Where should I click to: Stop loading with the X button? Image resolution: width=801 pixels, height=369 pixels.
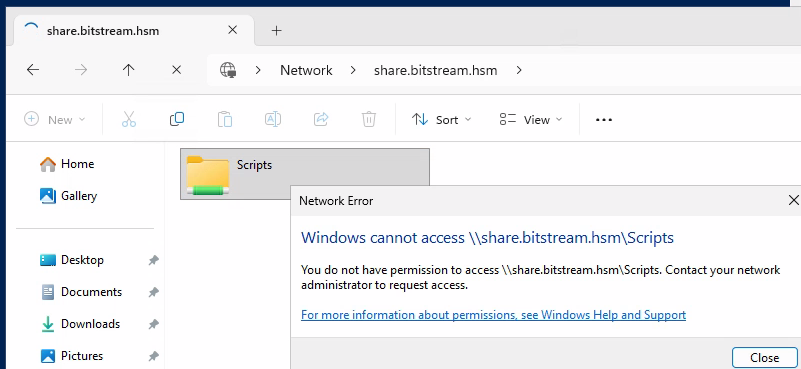point(176,70)
